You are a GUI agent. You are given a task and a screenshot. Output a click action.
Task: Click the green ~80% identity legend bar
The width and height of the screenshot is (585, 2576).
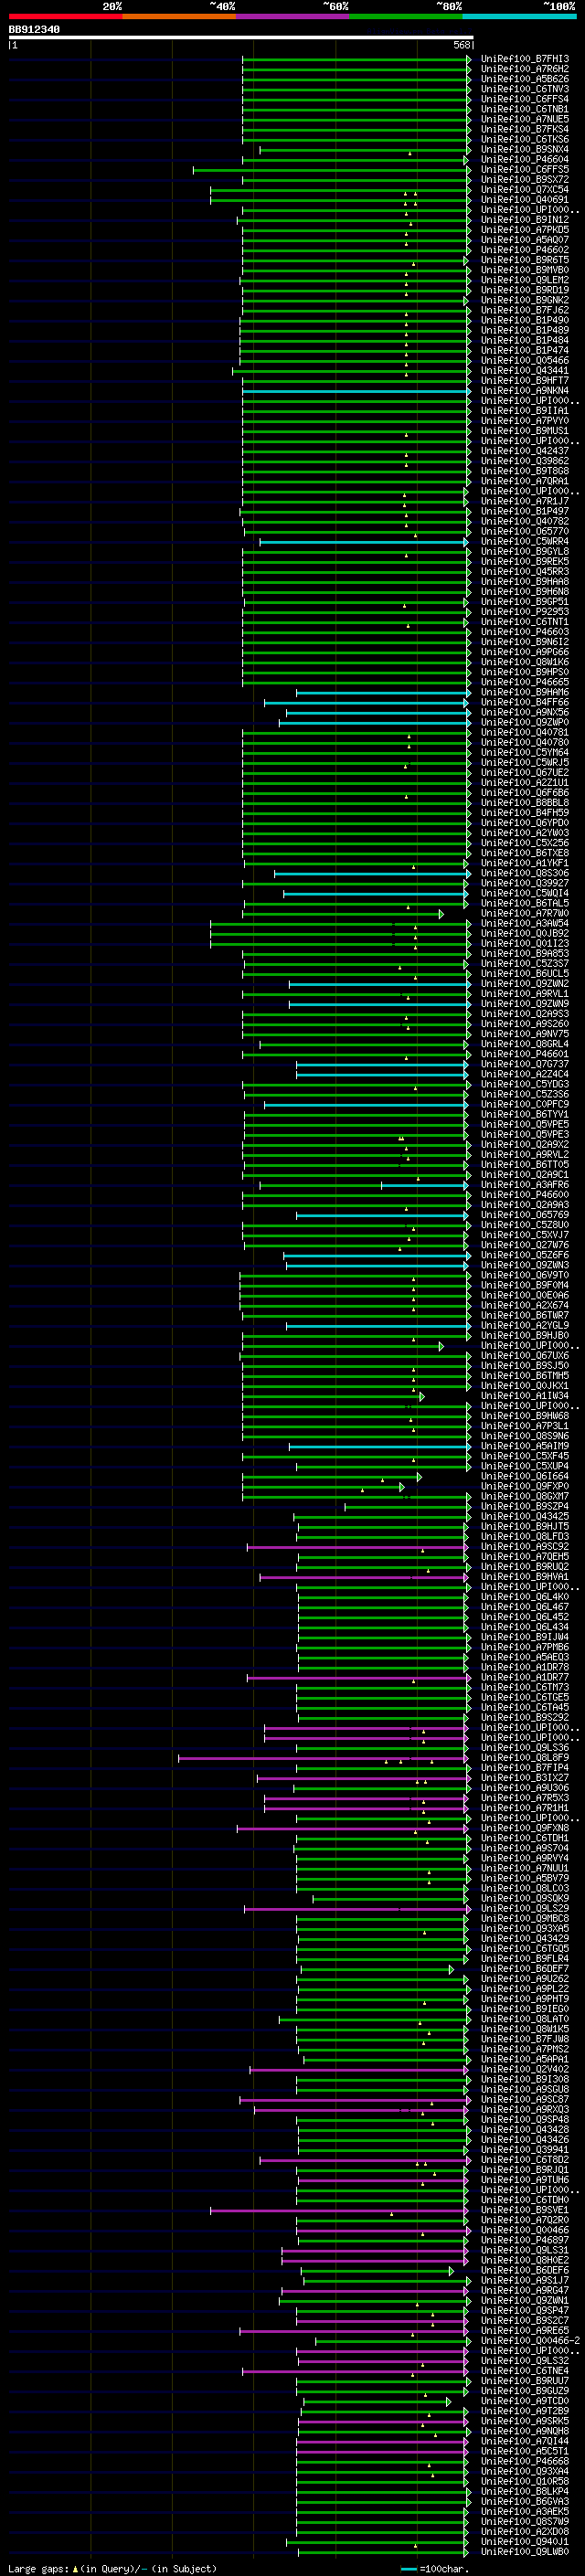pos(406,16)
